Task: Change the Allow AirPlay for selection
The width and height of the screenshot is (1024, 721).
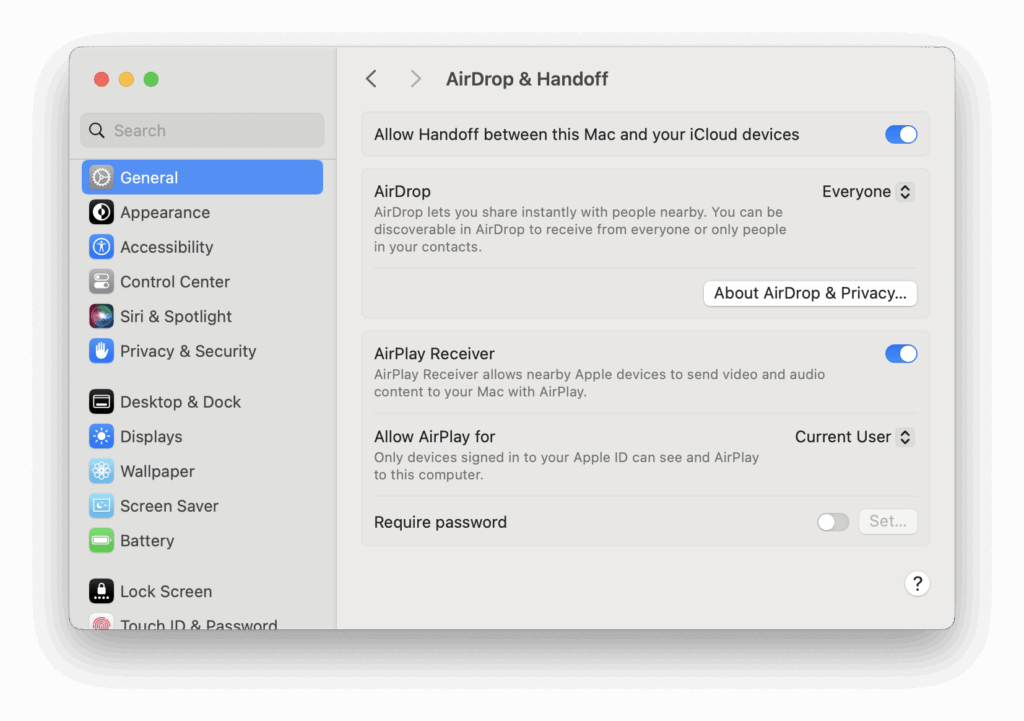Action: (853, 436)
